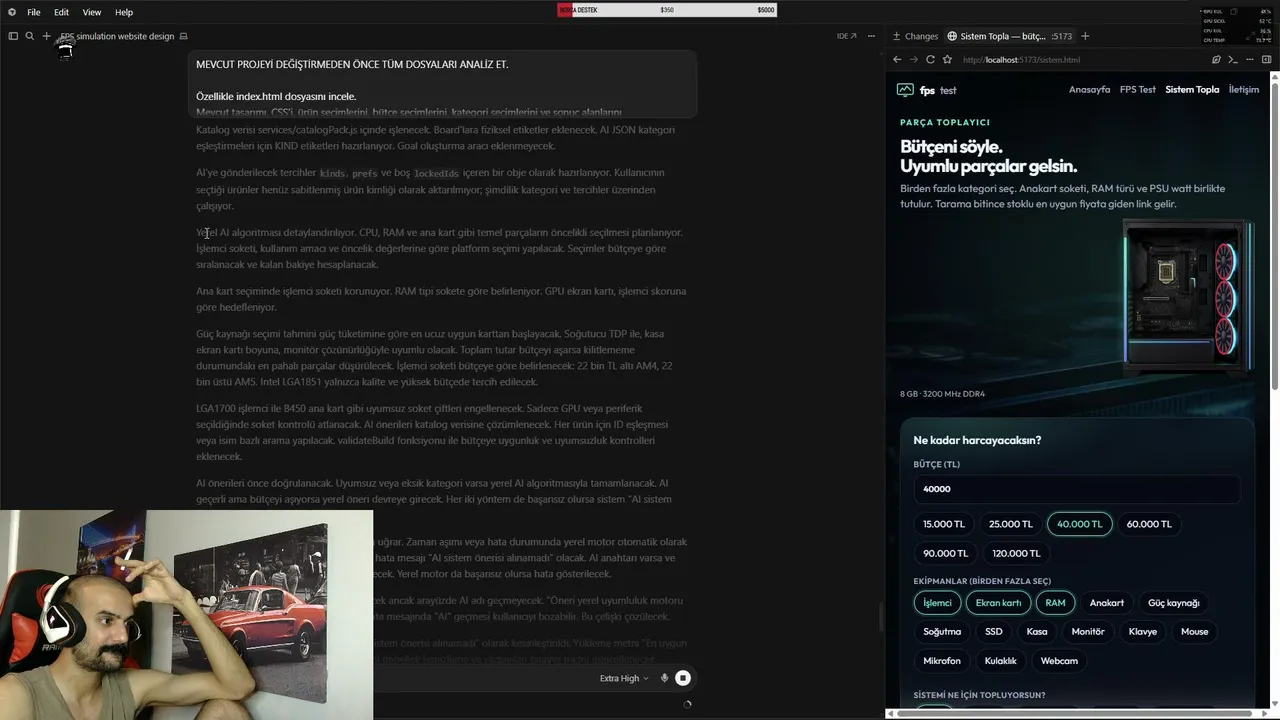Open search with the magnifier icon

pos(30,36)
